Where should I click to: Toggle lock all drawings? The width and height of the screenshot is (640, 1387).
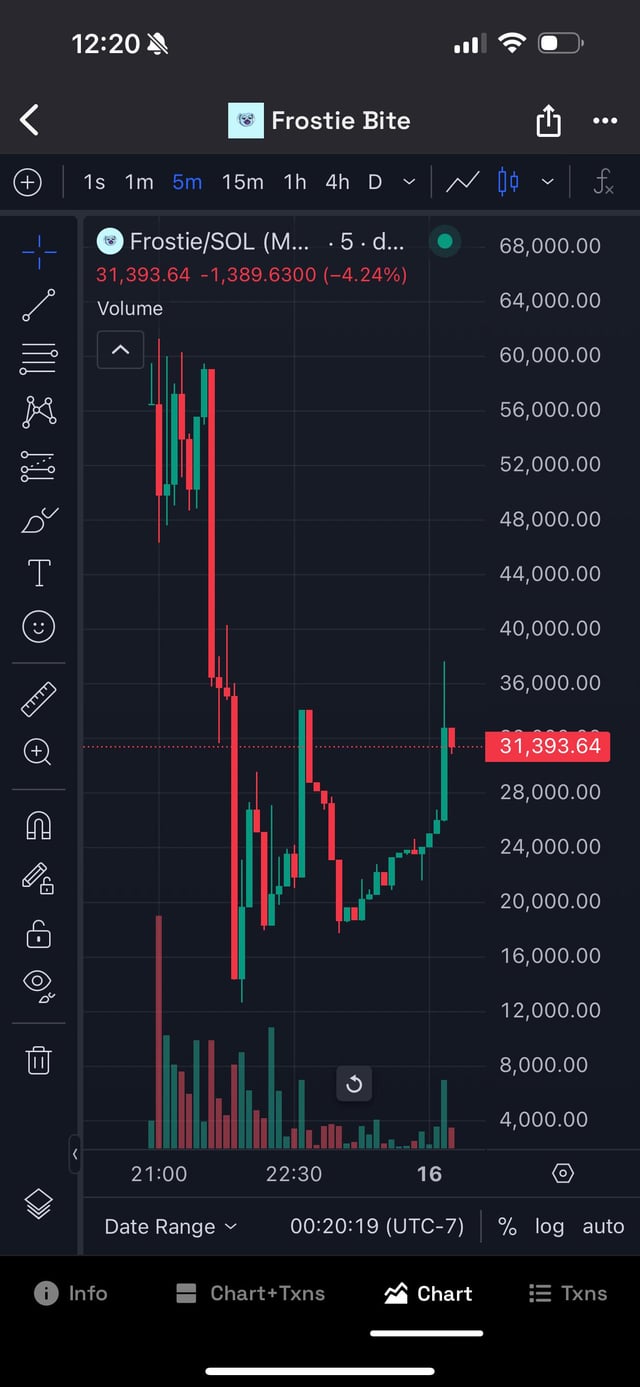point(38,934)
